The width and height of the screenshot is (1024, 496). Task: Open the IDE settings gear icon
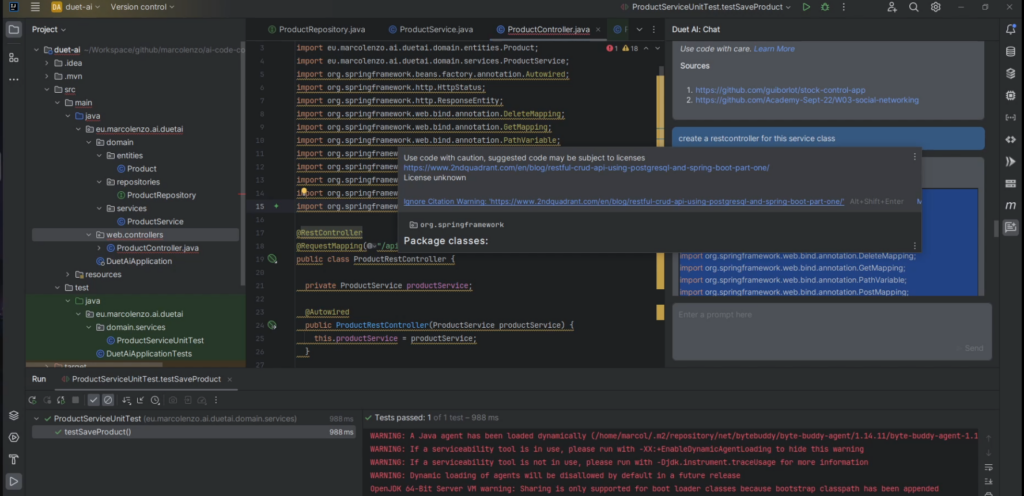(x=936, y=7)
